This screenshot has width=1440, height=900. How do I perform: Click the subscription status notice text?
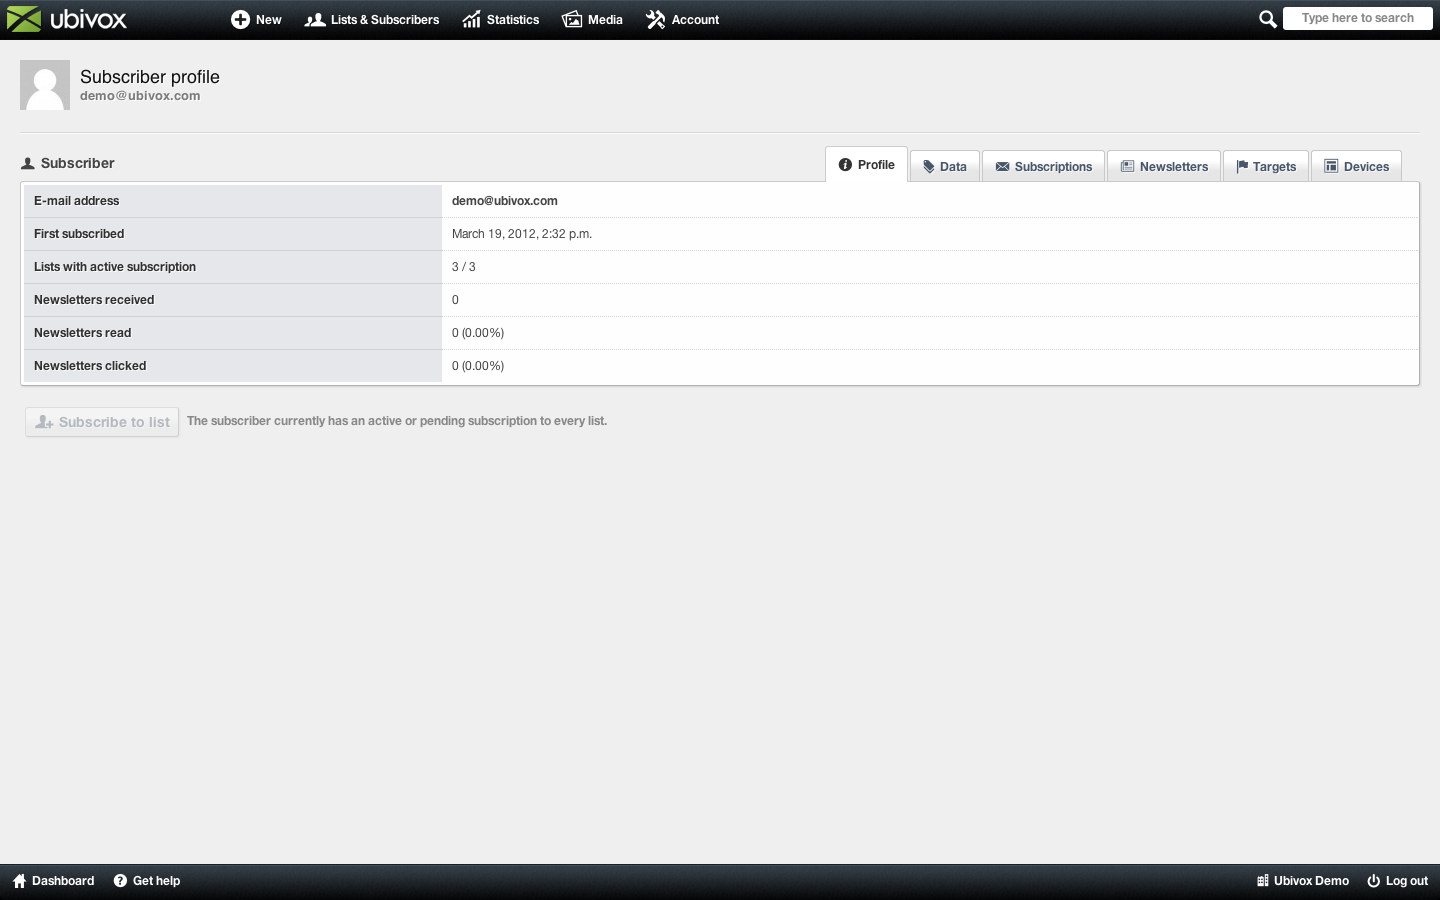coord(397,421)
